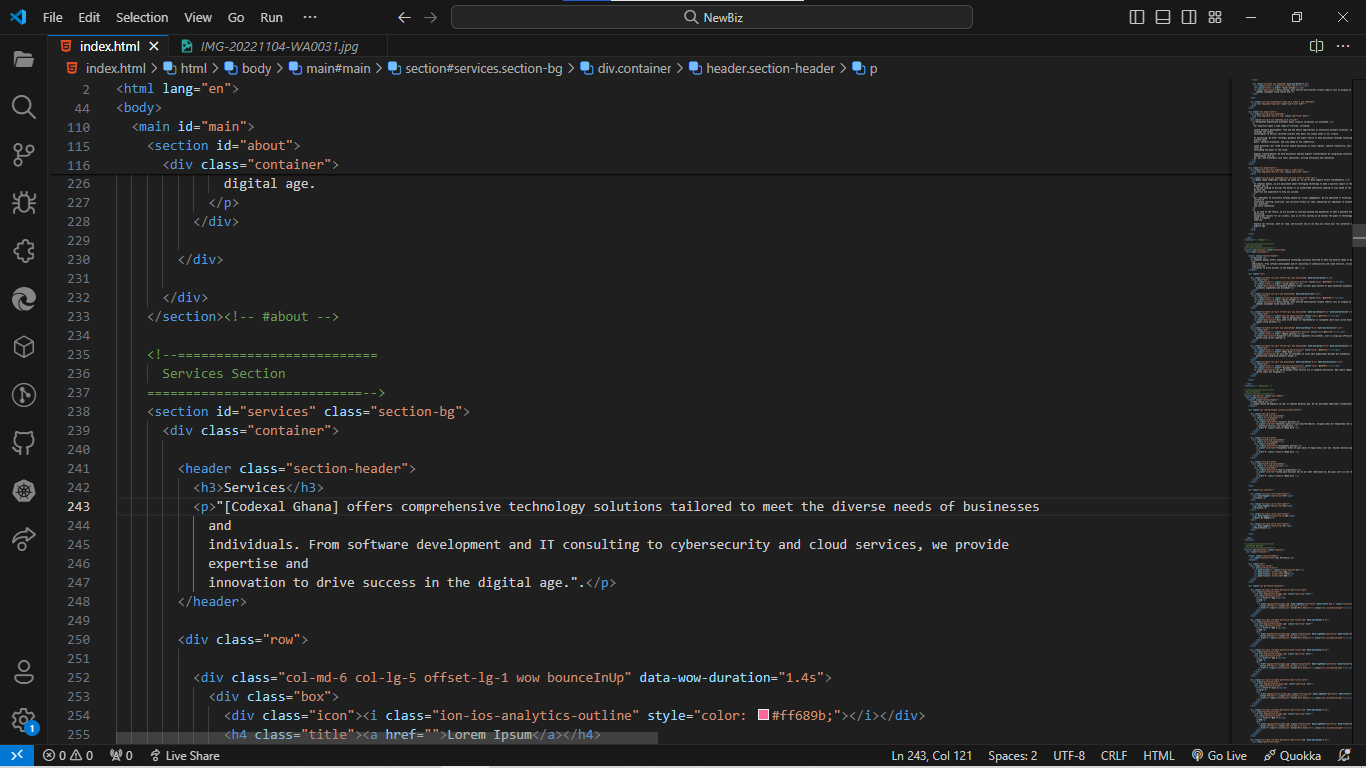Toggle the Secondary Side Bar layout button

coord(1189,17)
